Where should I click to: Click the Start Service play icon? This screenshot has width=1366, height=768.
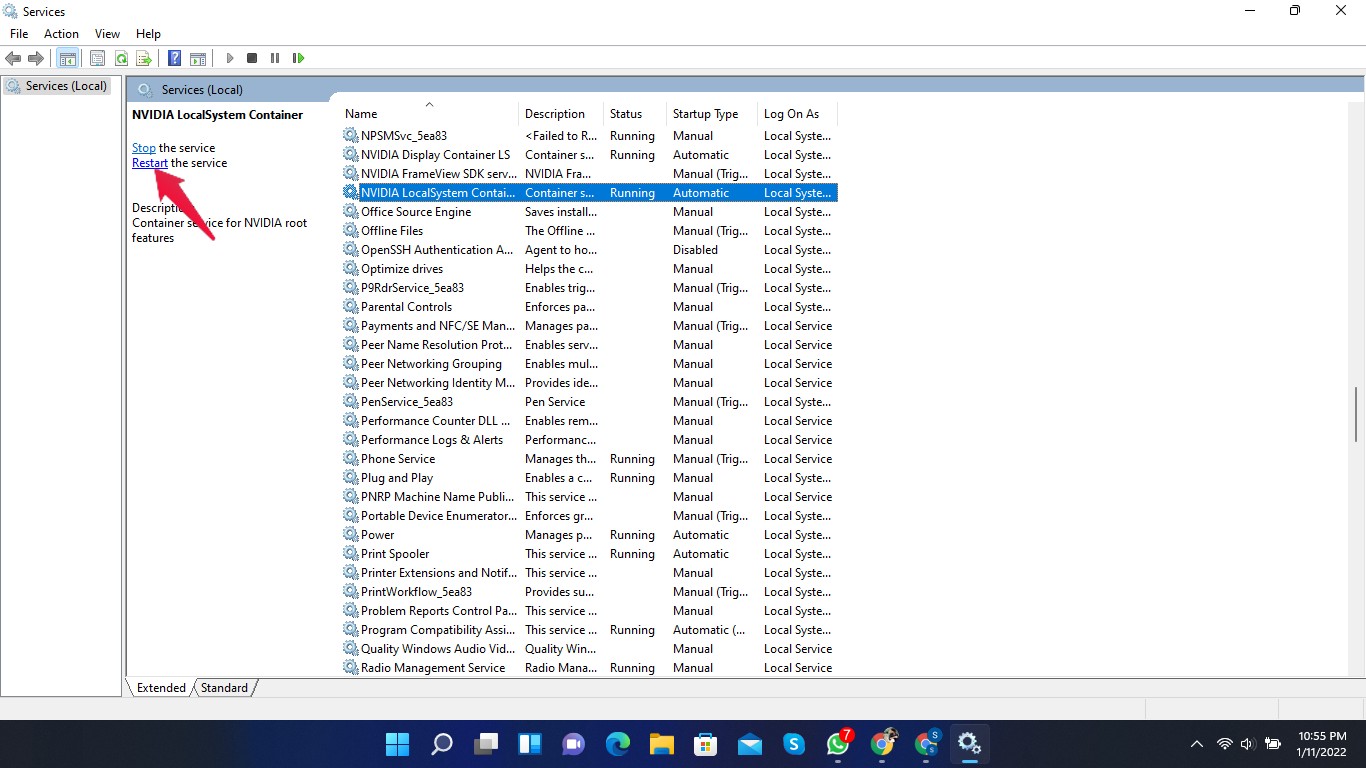coord(230,59)
